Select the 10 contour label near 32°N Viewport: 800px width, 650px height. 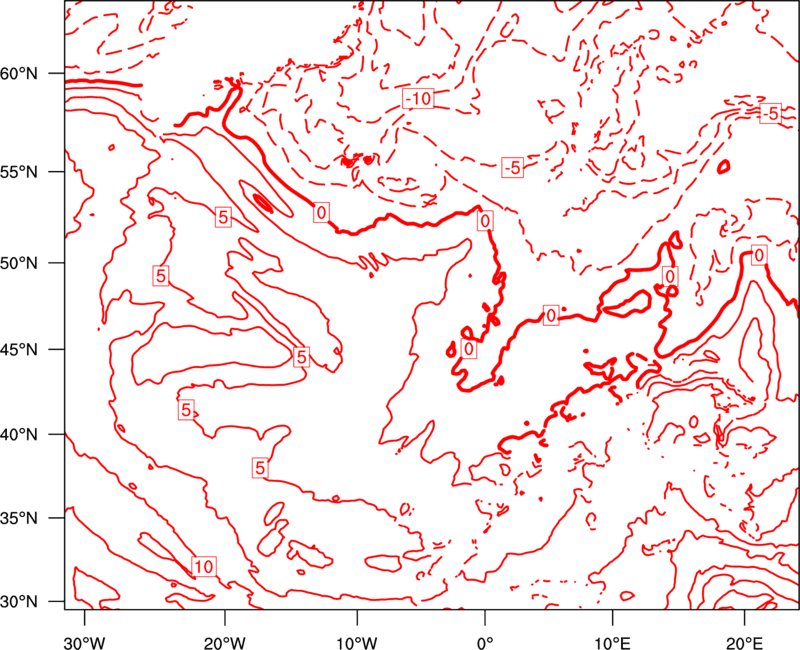coord(203,566)
